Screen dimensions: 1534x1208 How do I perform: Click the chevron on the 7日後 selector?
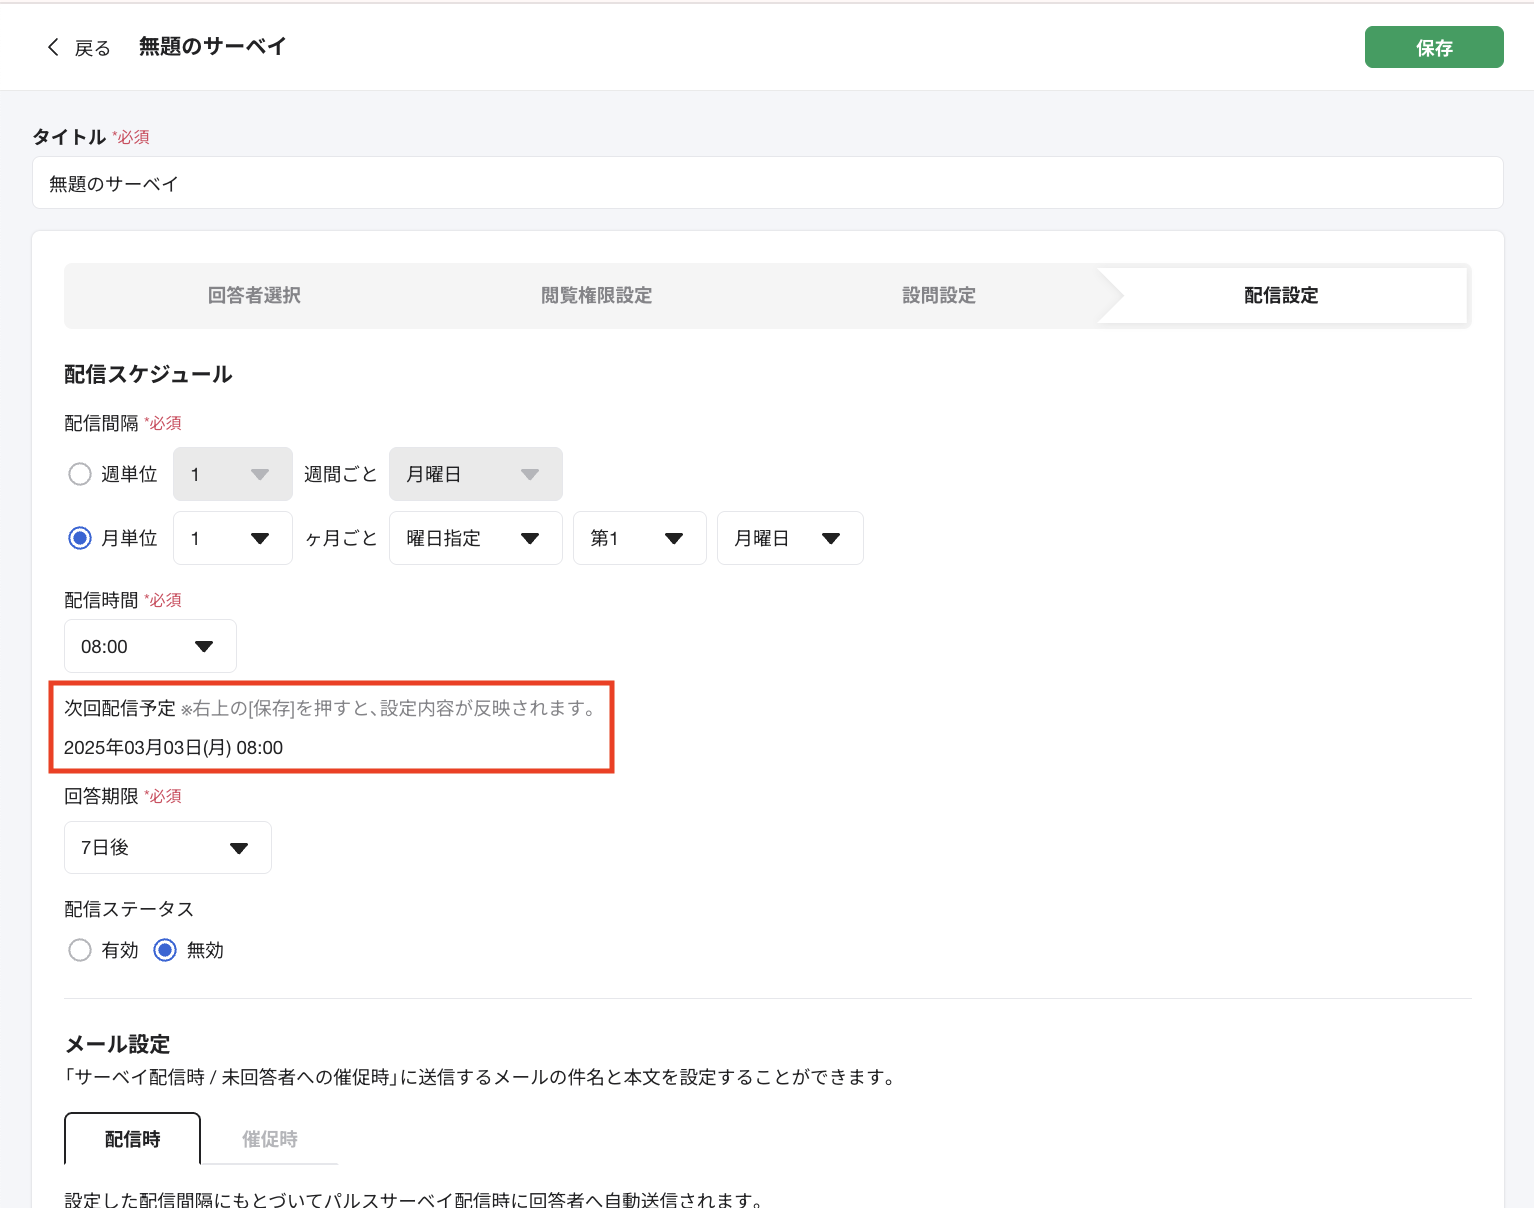239,847
